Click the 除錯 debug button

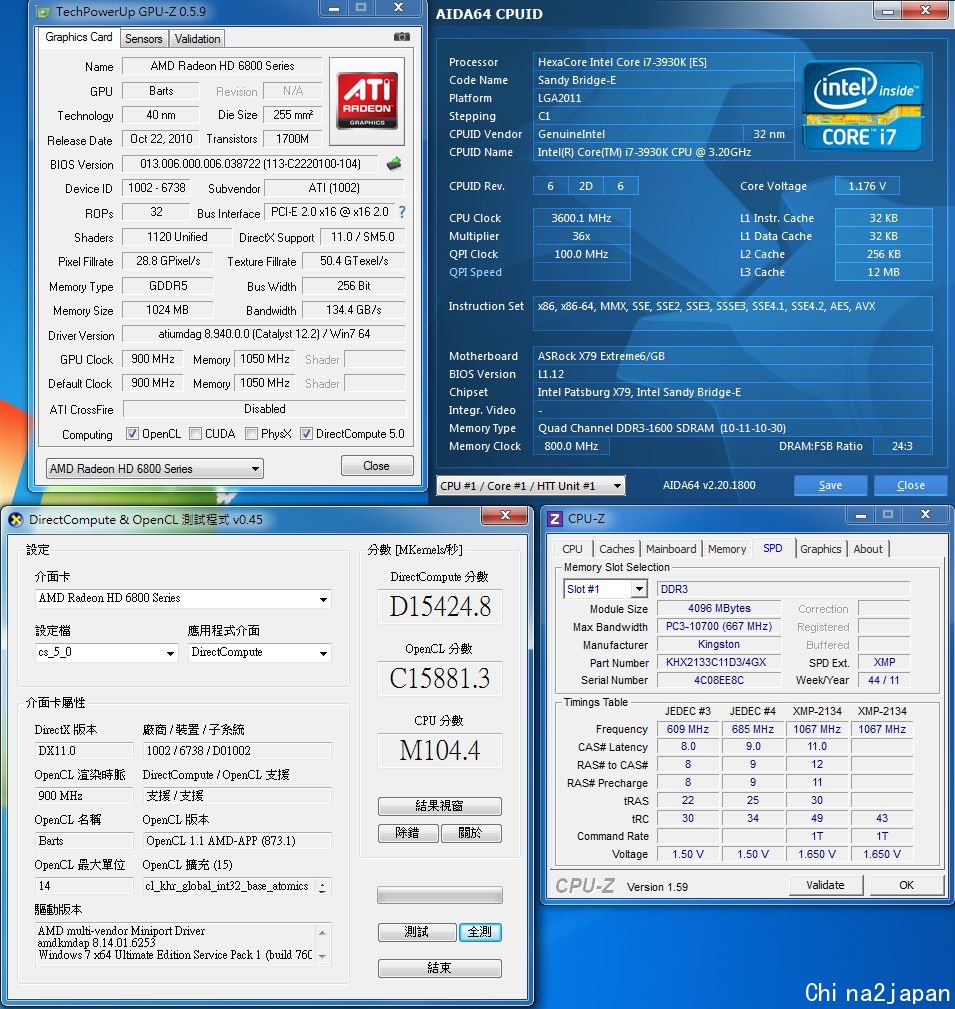click(408, 833)
